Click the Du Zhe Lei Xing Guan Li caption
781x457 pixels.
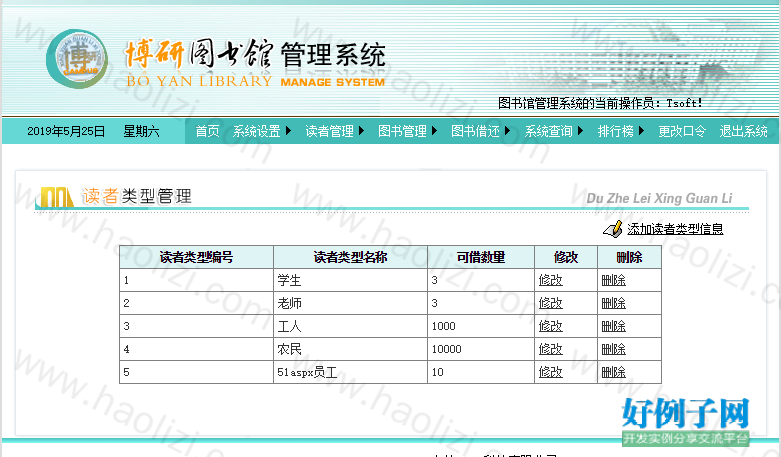point(659,198)
